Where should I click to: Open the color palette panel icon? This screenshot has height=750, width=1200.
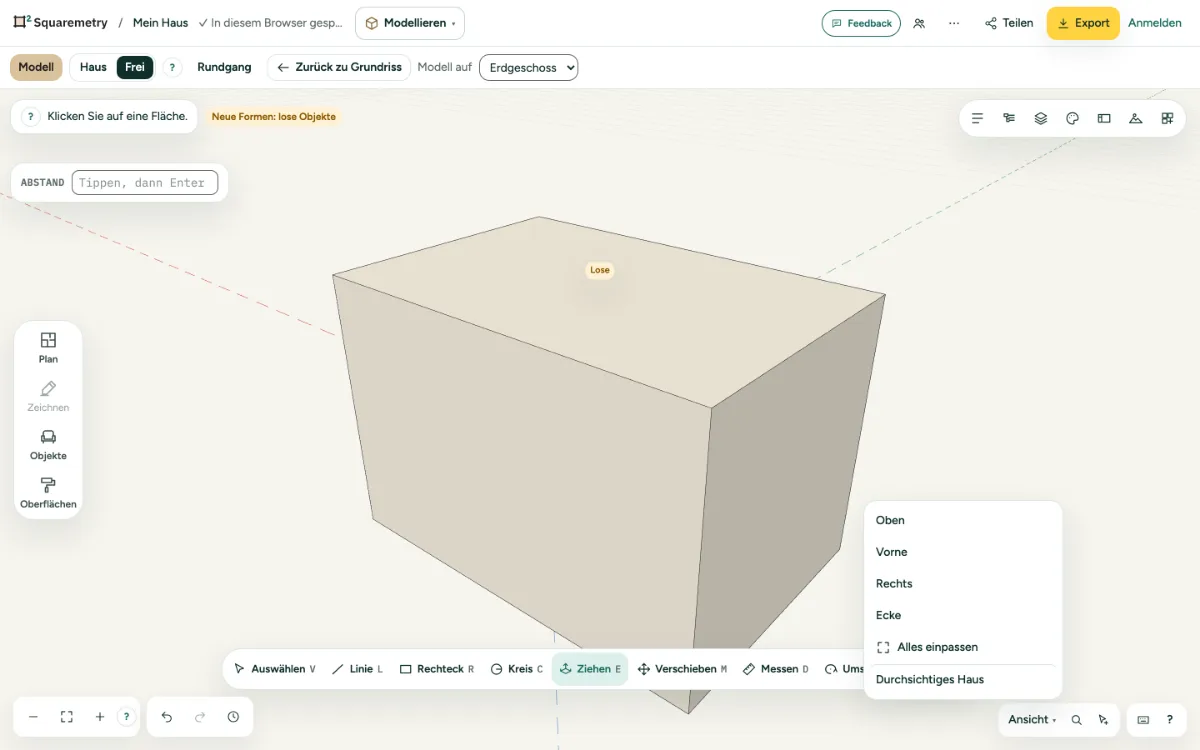click(x=1072, y=118)
